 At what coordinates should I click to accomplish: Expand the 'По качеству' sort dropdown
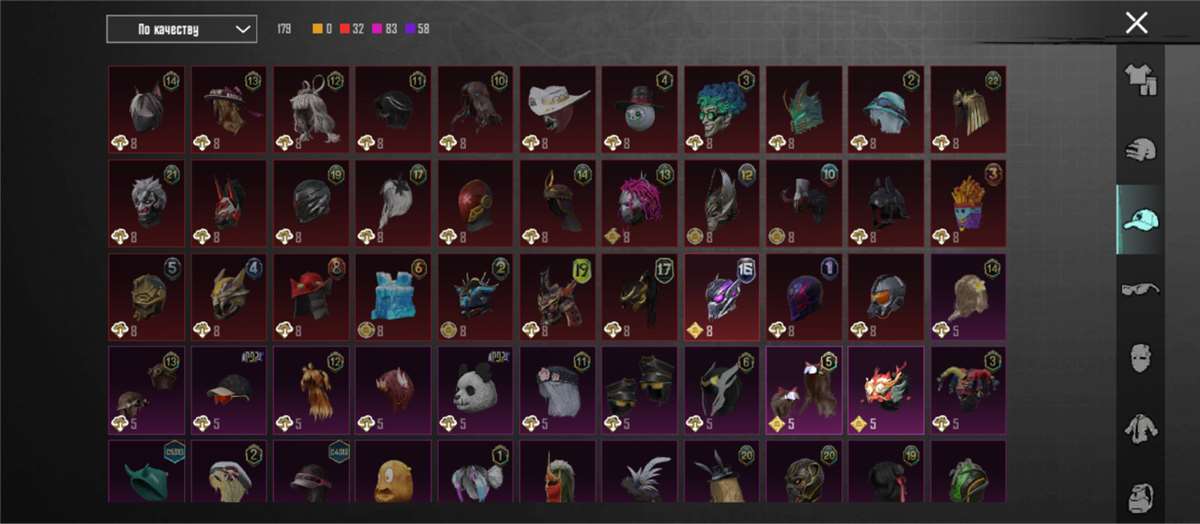pos(182,29)
